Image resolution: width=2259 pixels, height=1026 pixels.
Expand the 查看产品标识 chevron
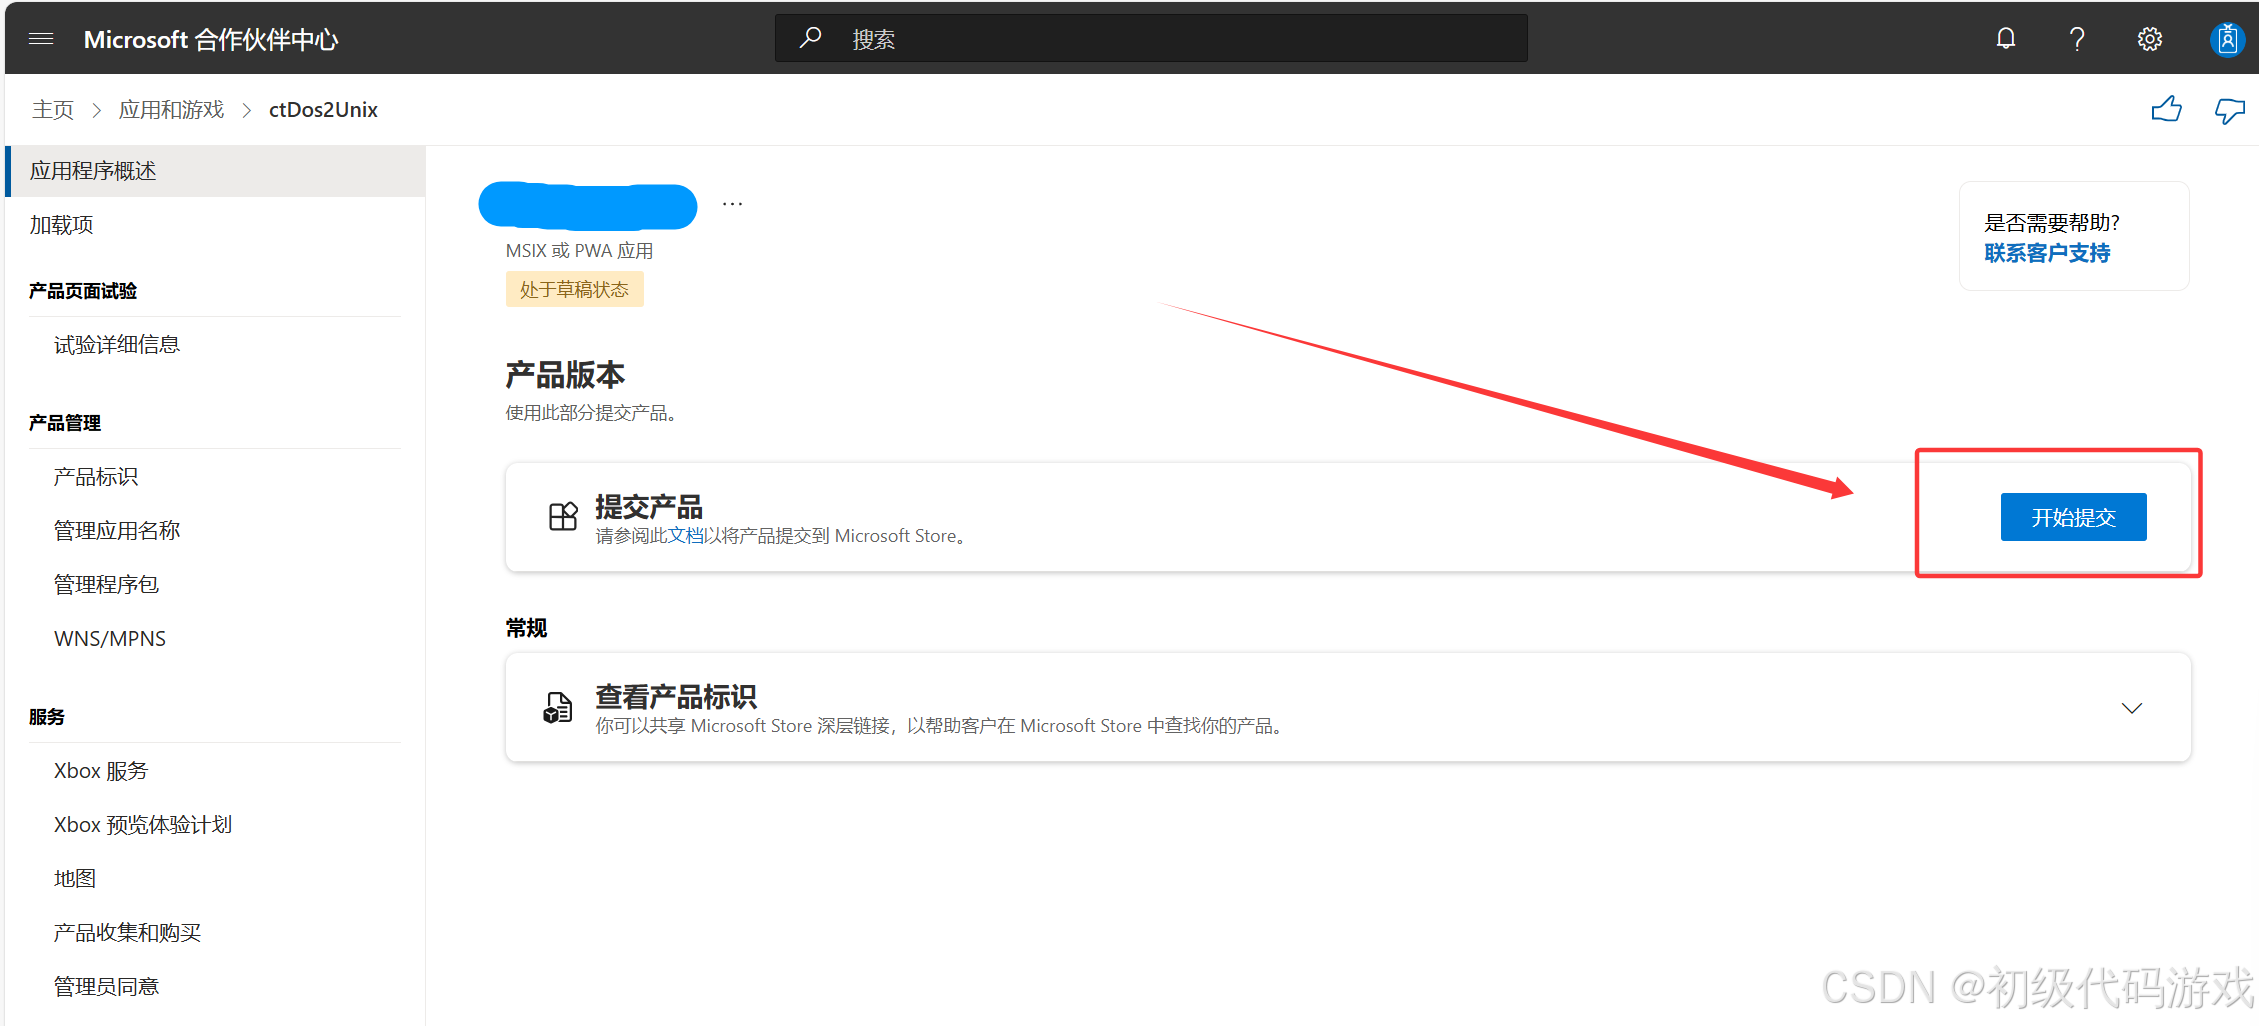[2131, 708]
